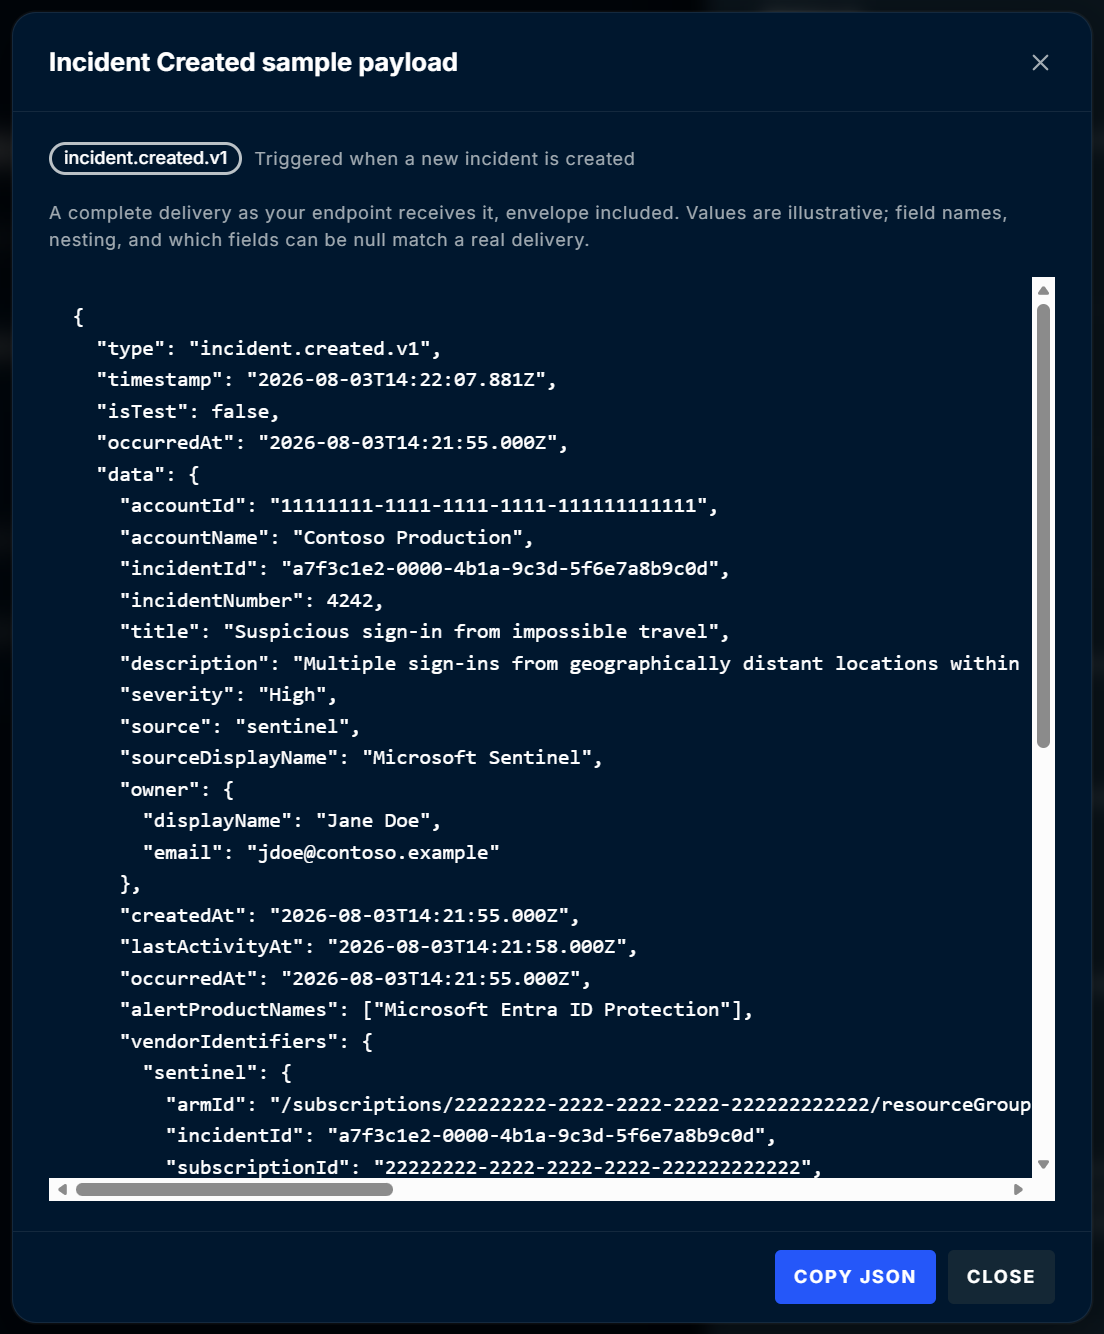This screenshot has height=1334, width=1104.
Task: Click the "vendorIdentifiers": { line
Action: click(x=246, y=1041)
